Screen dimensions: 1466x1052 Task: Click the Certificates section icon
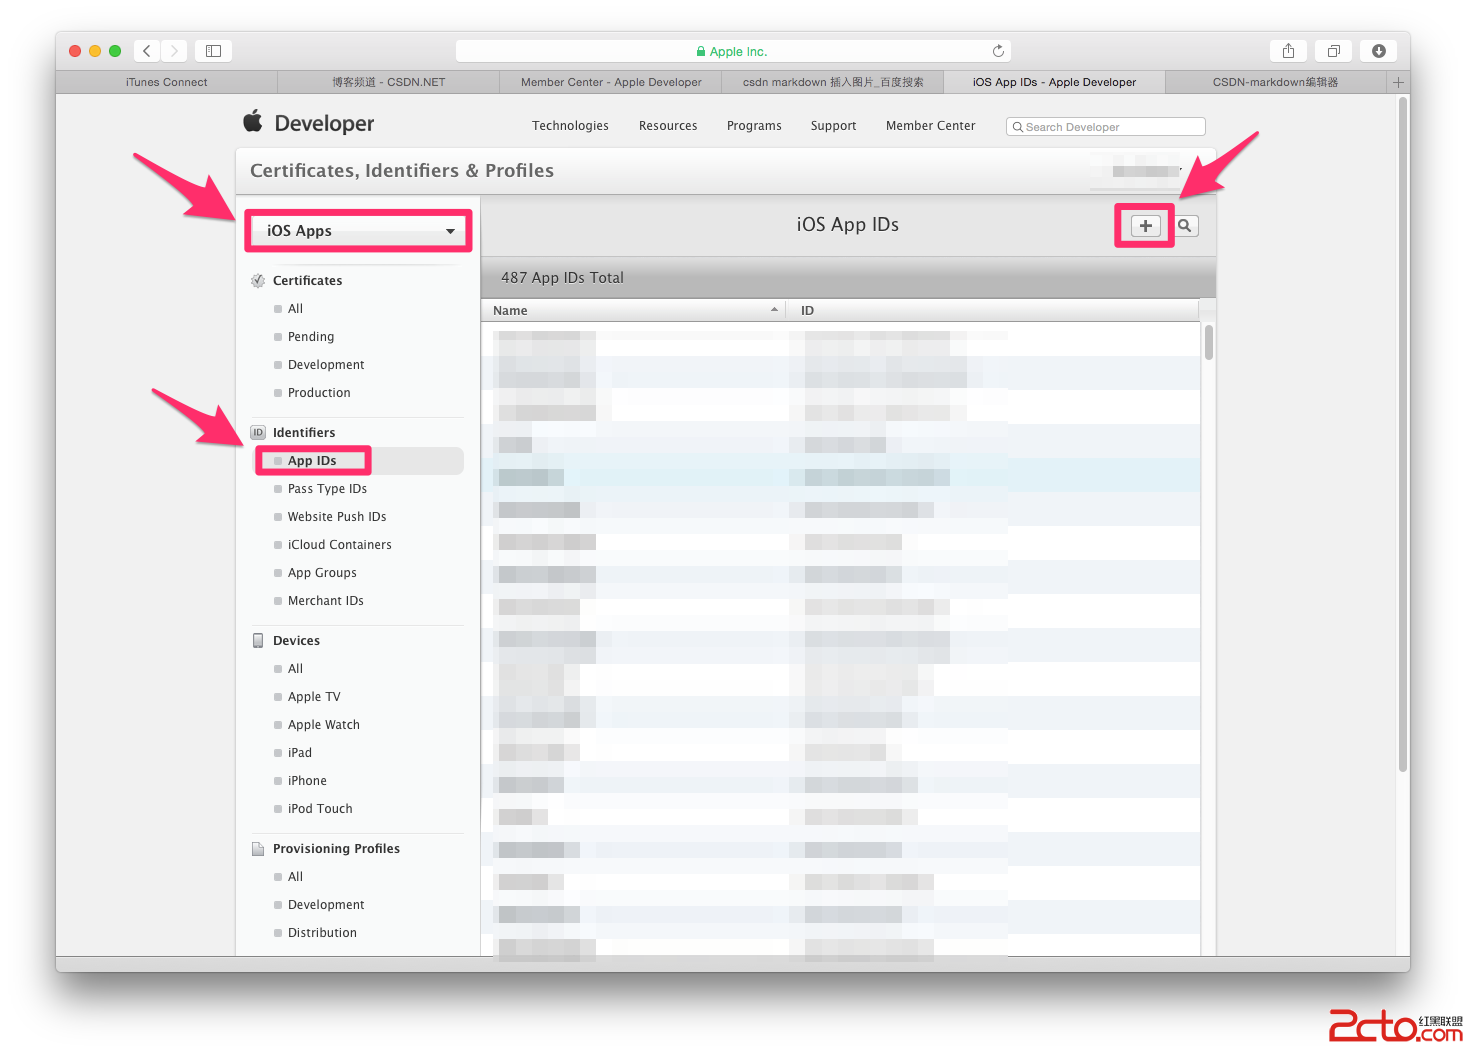258,281
